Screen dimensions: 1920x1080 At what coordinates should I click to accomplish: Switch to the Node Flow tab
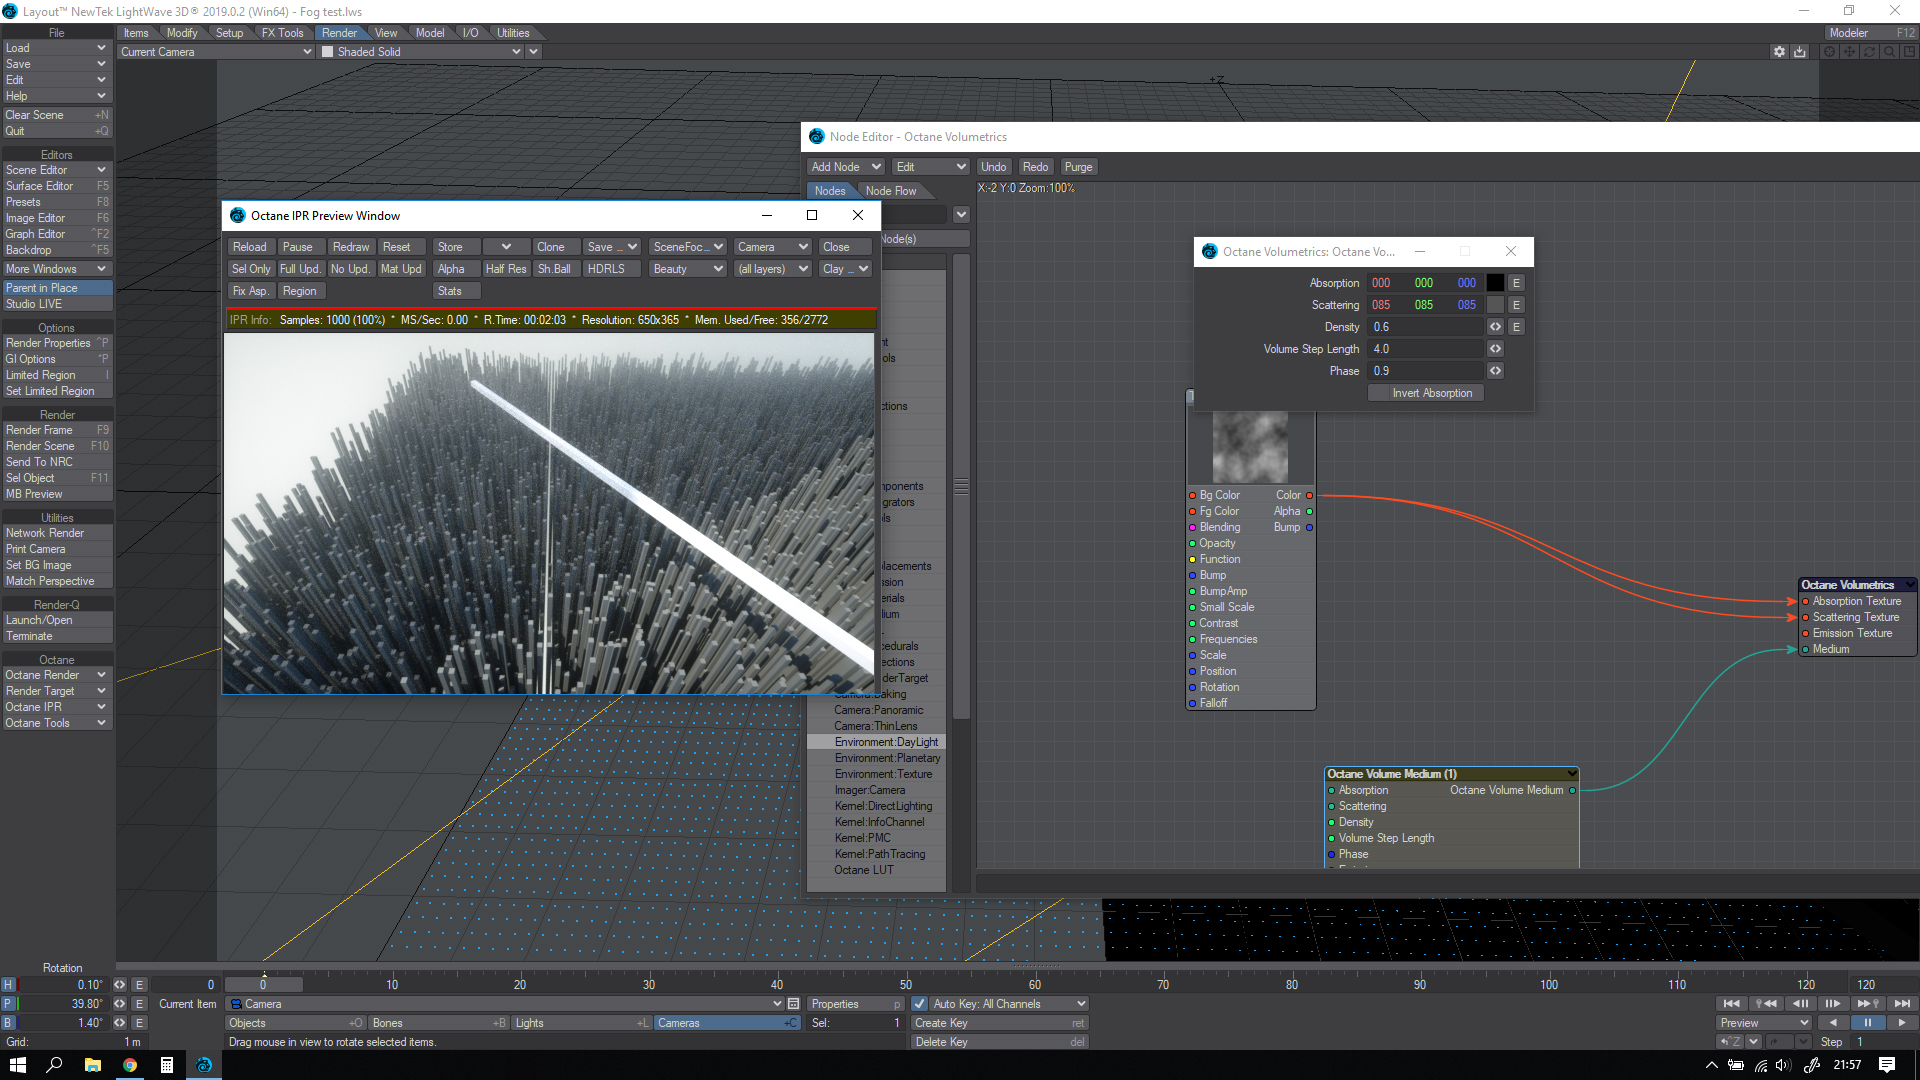click(x=891, y=191)
